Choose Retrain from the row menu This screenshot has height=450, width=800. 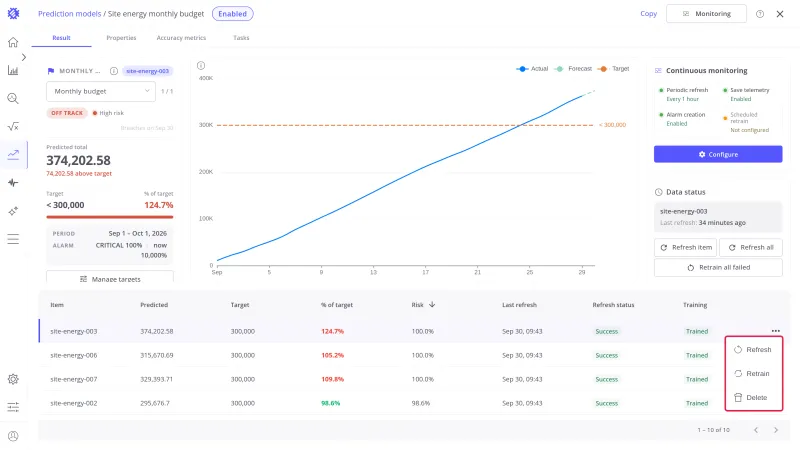coord(754,373)
